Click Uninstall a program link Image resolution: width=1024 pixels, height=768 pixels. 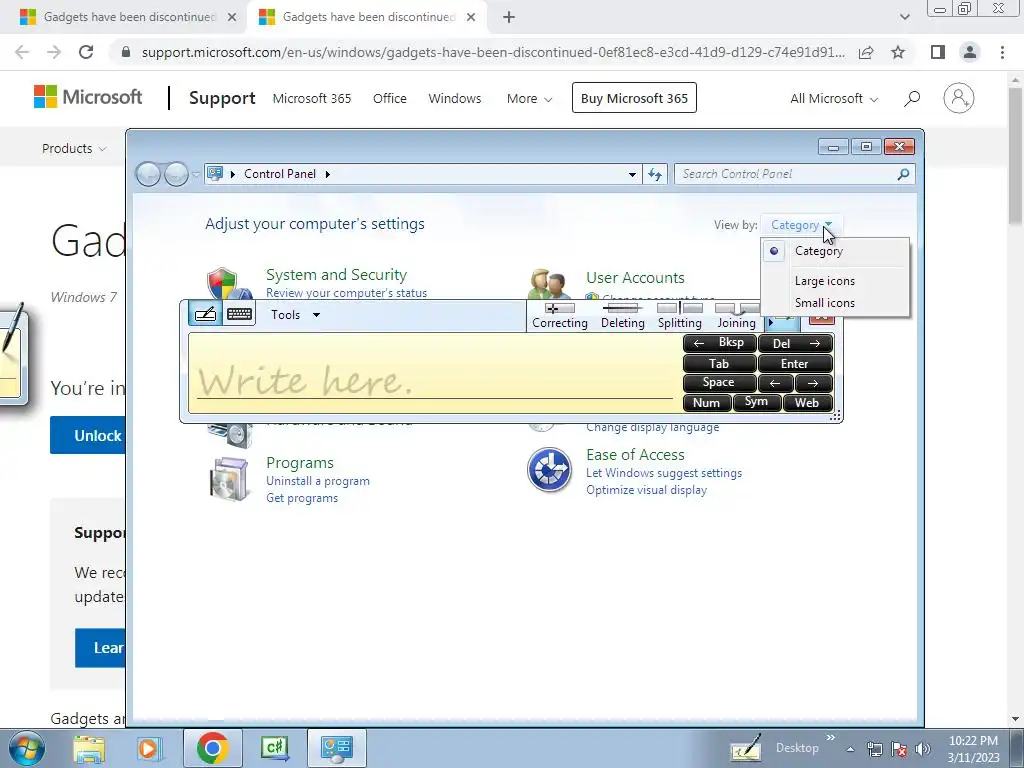pyautogui.click(x=317, y=481)
